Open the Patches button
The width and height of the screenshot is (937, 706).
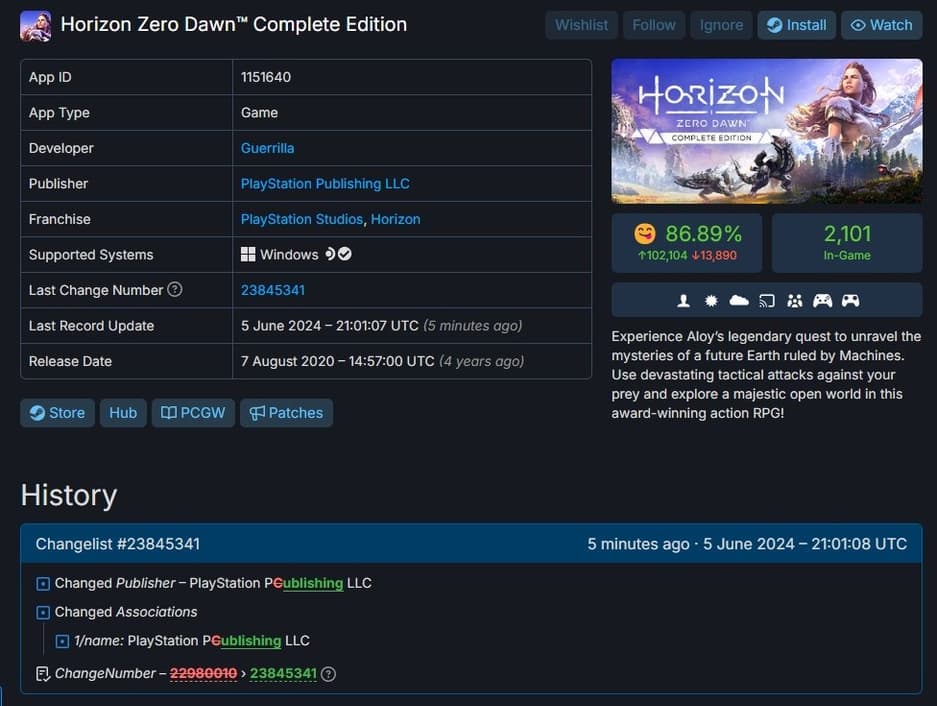[x=286, y=412]
